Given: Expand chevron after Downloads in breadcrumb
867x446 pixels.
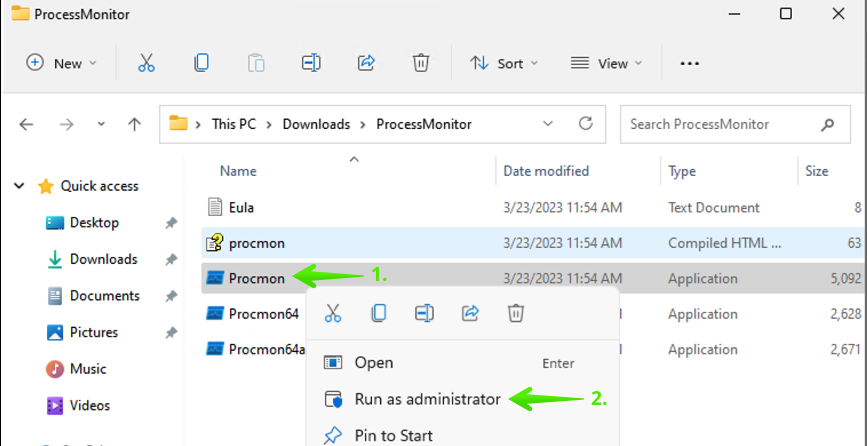Looking at the screenshot, I should click(363, 124).
